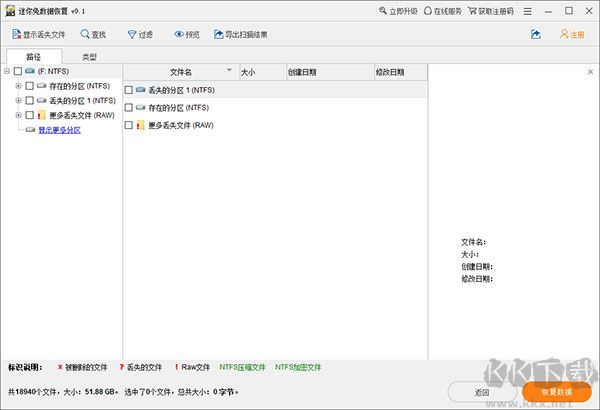Image resolution: width=600 pixels, height=410 pixels.
Task: Click the orange Register (注册) user icon
Action: [x=564, y=34]
